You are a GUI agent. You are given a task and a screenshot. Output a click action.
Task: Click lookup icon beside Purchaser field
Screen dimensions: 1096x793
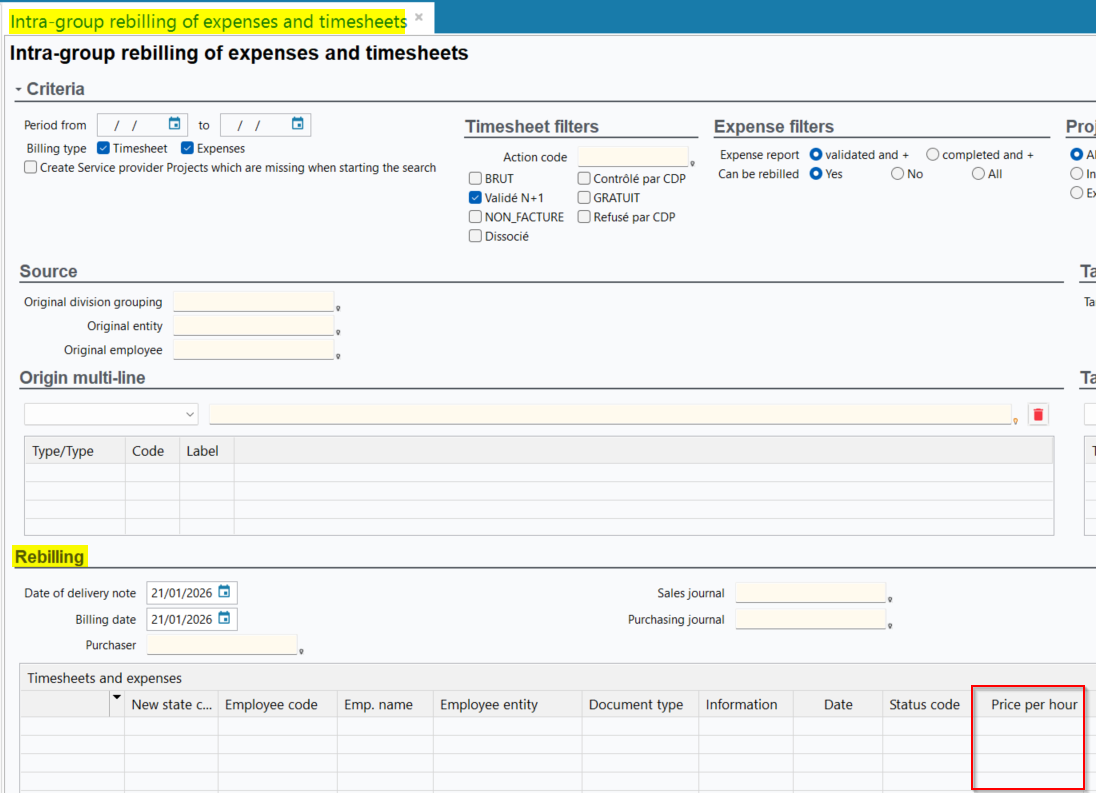tap(301, 651)
